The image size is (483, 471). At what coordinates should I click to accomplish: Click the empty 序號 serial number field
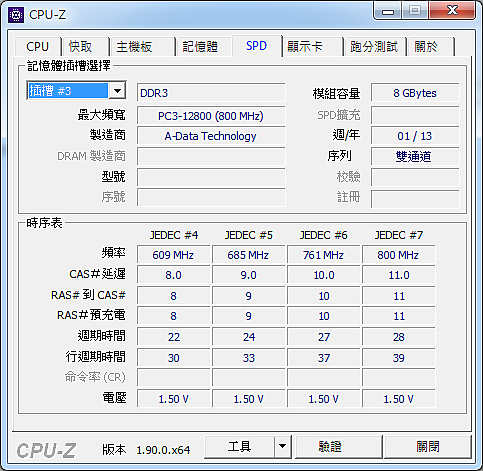point(211,198)
